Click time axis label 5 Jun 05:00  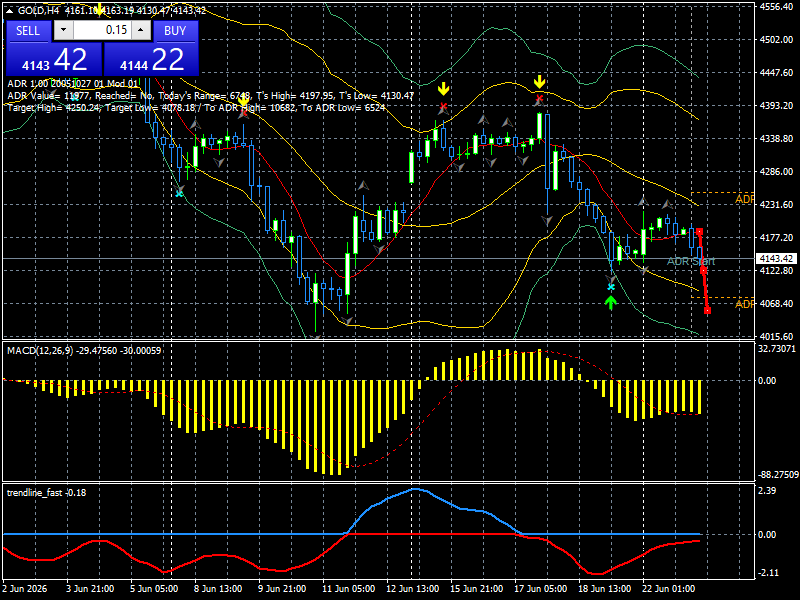click(x=154, y=589)
